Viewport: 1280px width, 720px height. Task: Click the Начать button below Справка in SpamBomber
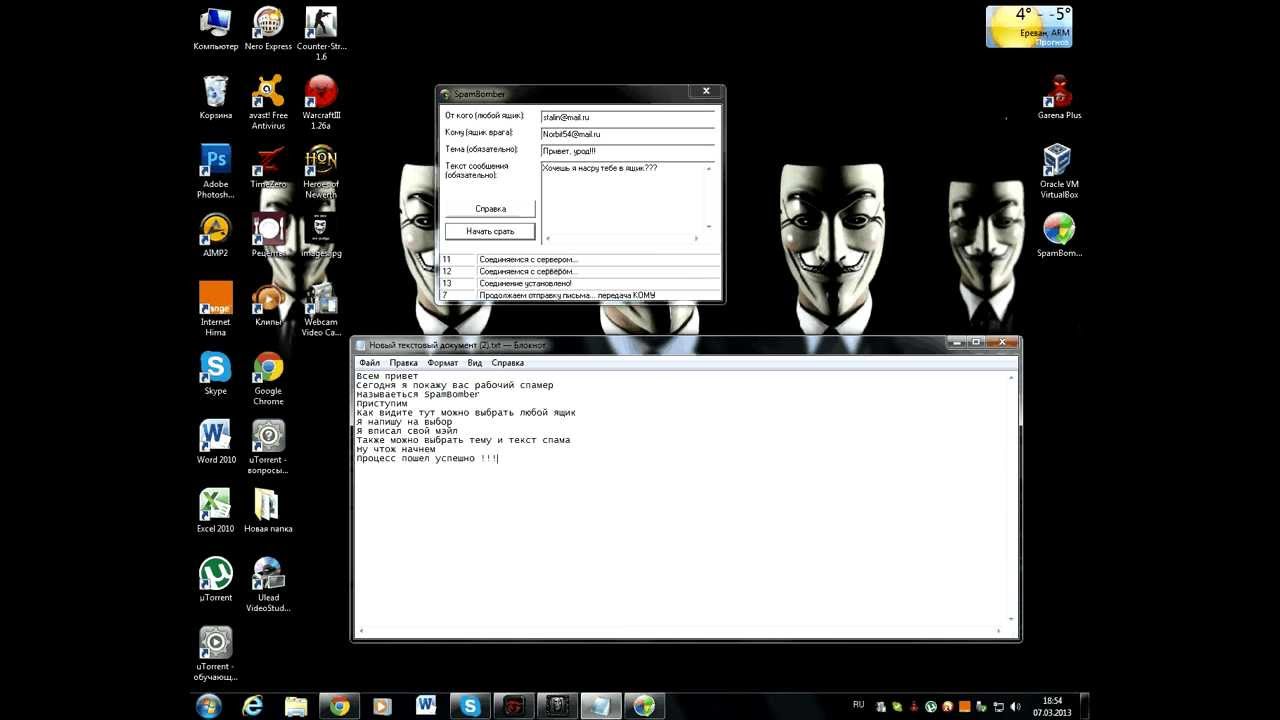click(490, 231)
